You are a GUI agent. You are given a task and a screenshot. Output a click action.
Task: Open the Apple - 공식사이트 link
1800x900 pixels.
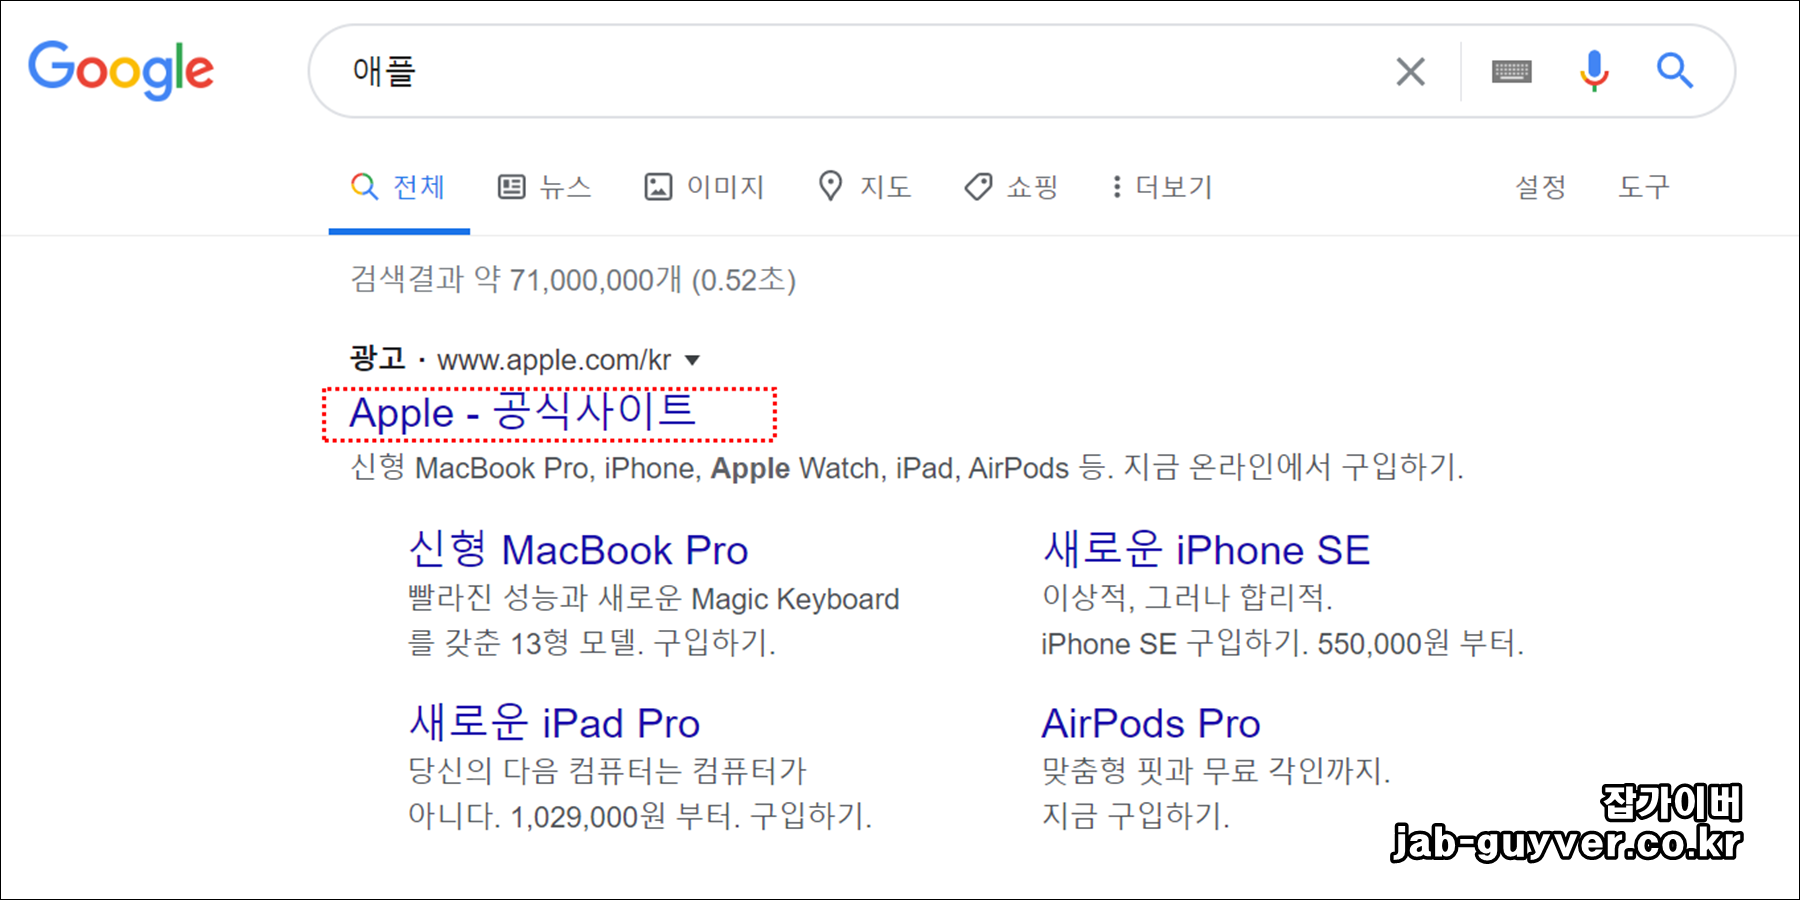pos(522,412)
